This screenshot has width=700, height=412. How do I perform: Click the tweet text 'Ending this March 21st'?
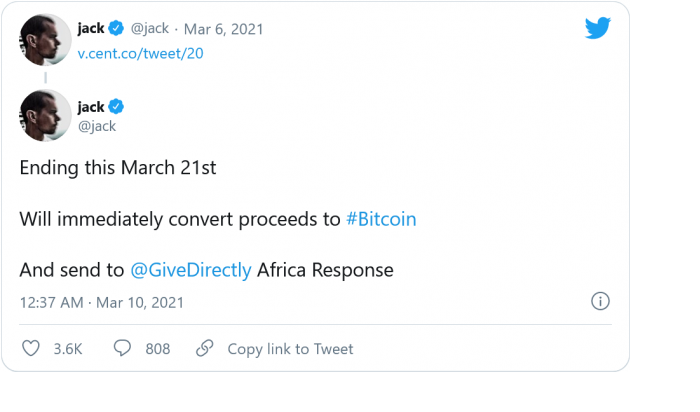(118, 167)
